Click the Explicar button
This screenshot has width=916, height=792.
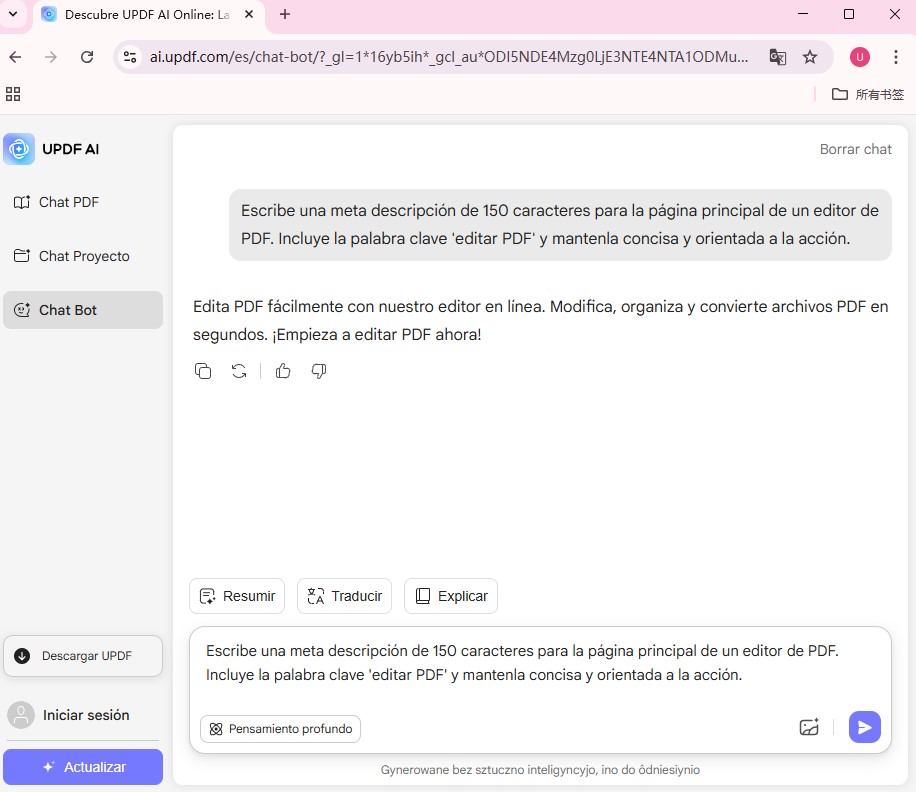tap(451, 596)
